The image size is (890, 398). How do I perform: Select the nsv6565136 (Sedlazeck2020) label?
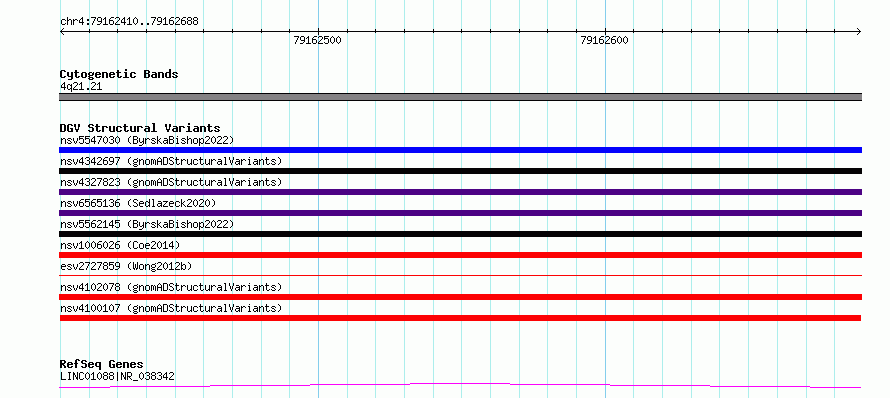138,203
